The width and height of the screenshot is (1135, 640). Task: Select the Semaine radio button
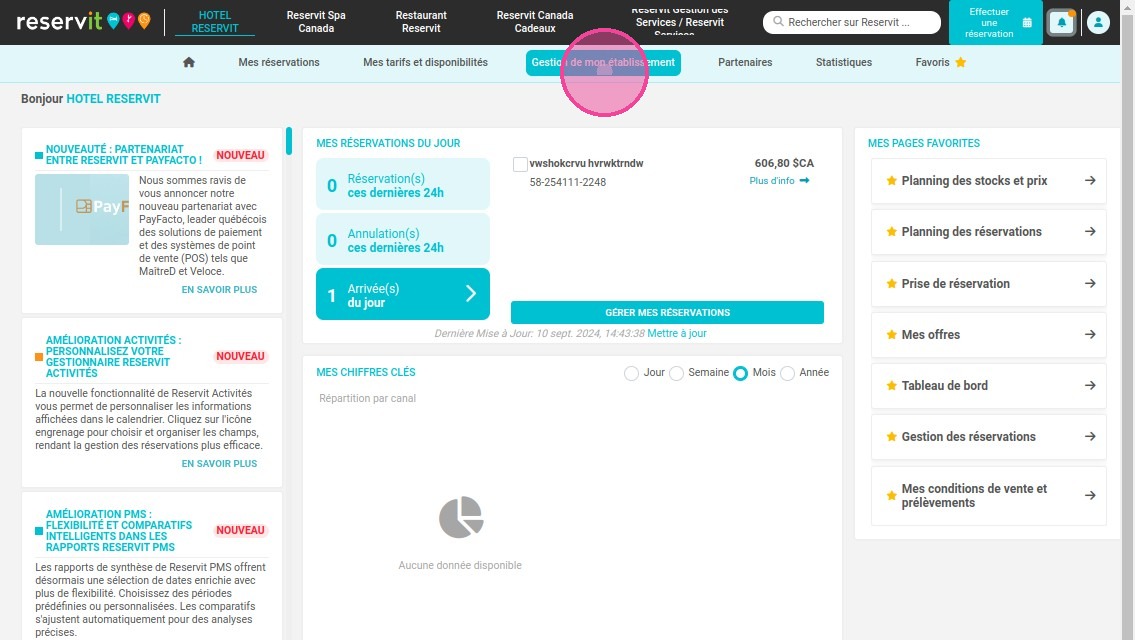(x=676, y=373)
